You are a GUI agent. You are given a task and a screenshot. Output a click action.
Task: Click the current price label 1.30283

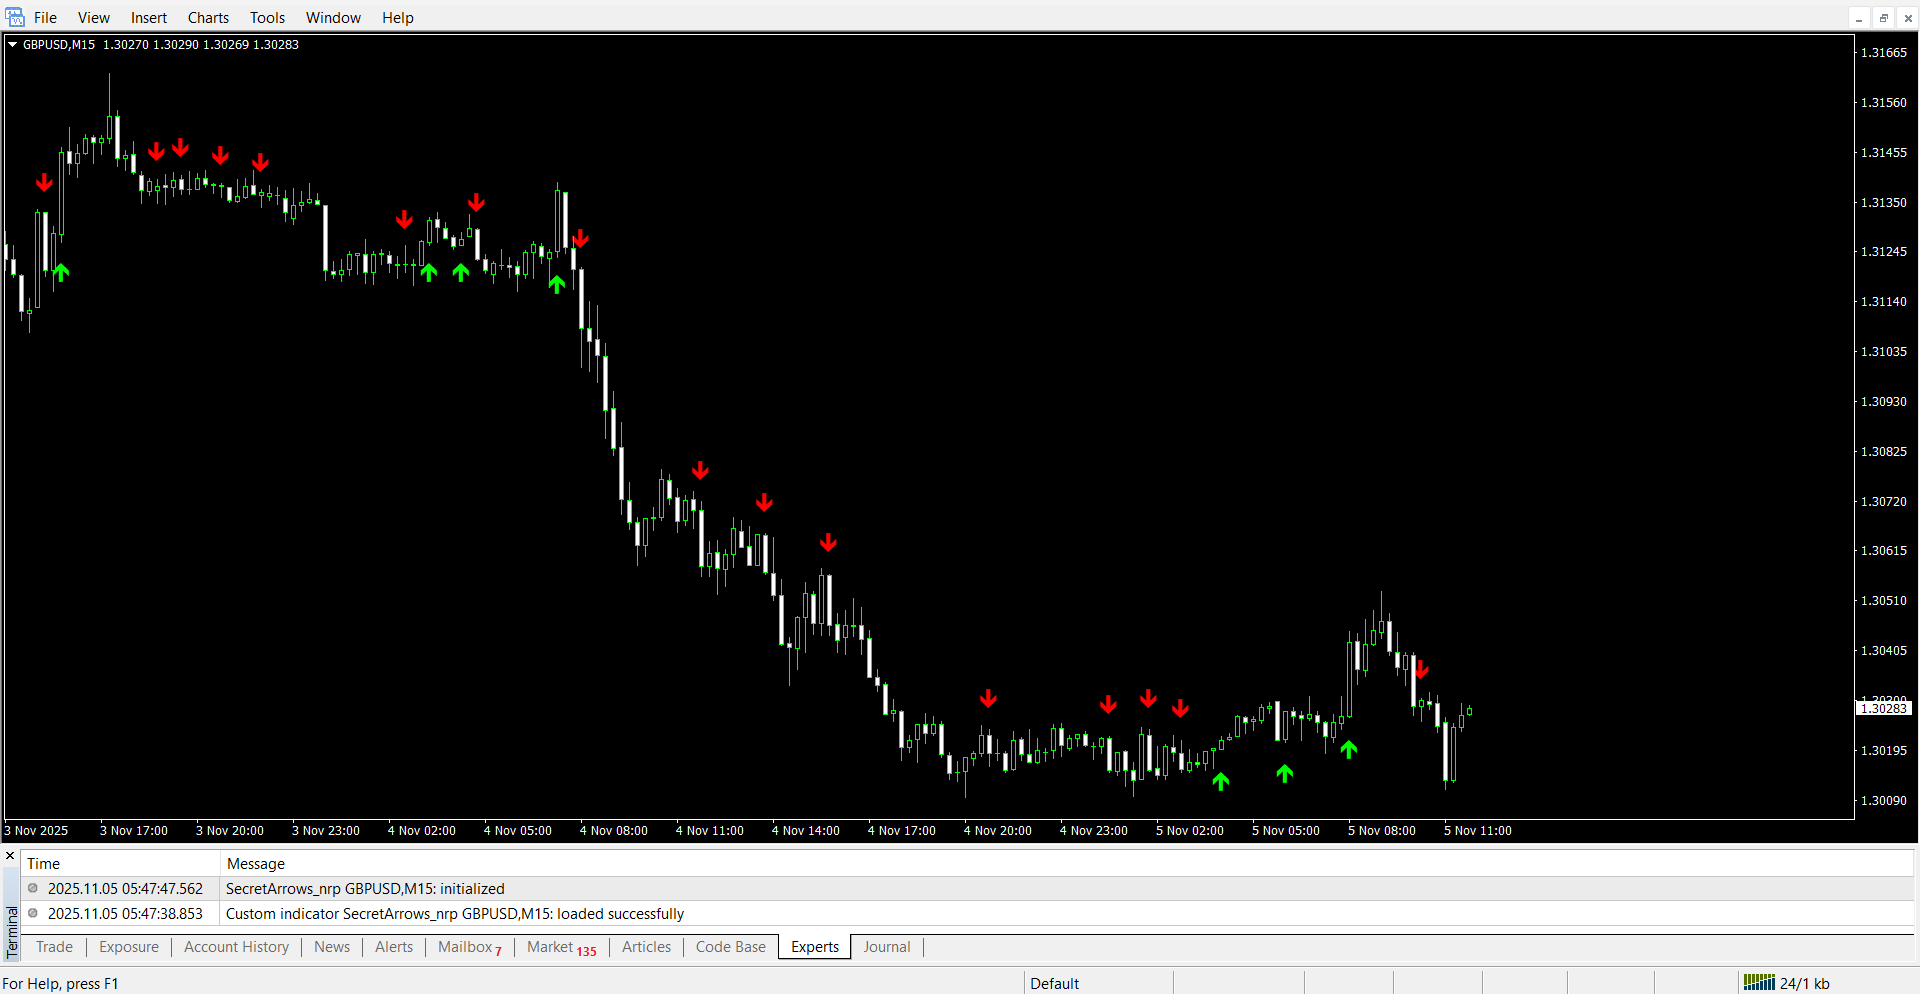coord(1883,708)
